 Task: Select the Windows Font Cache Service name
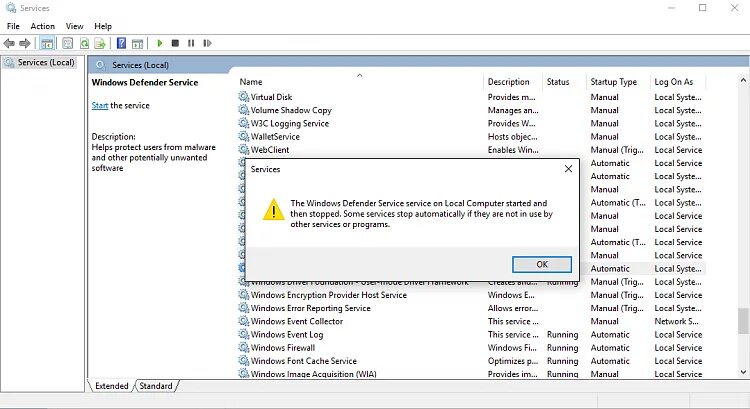pyautogui.click(x=304, y=361)
